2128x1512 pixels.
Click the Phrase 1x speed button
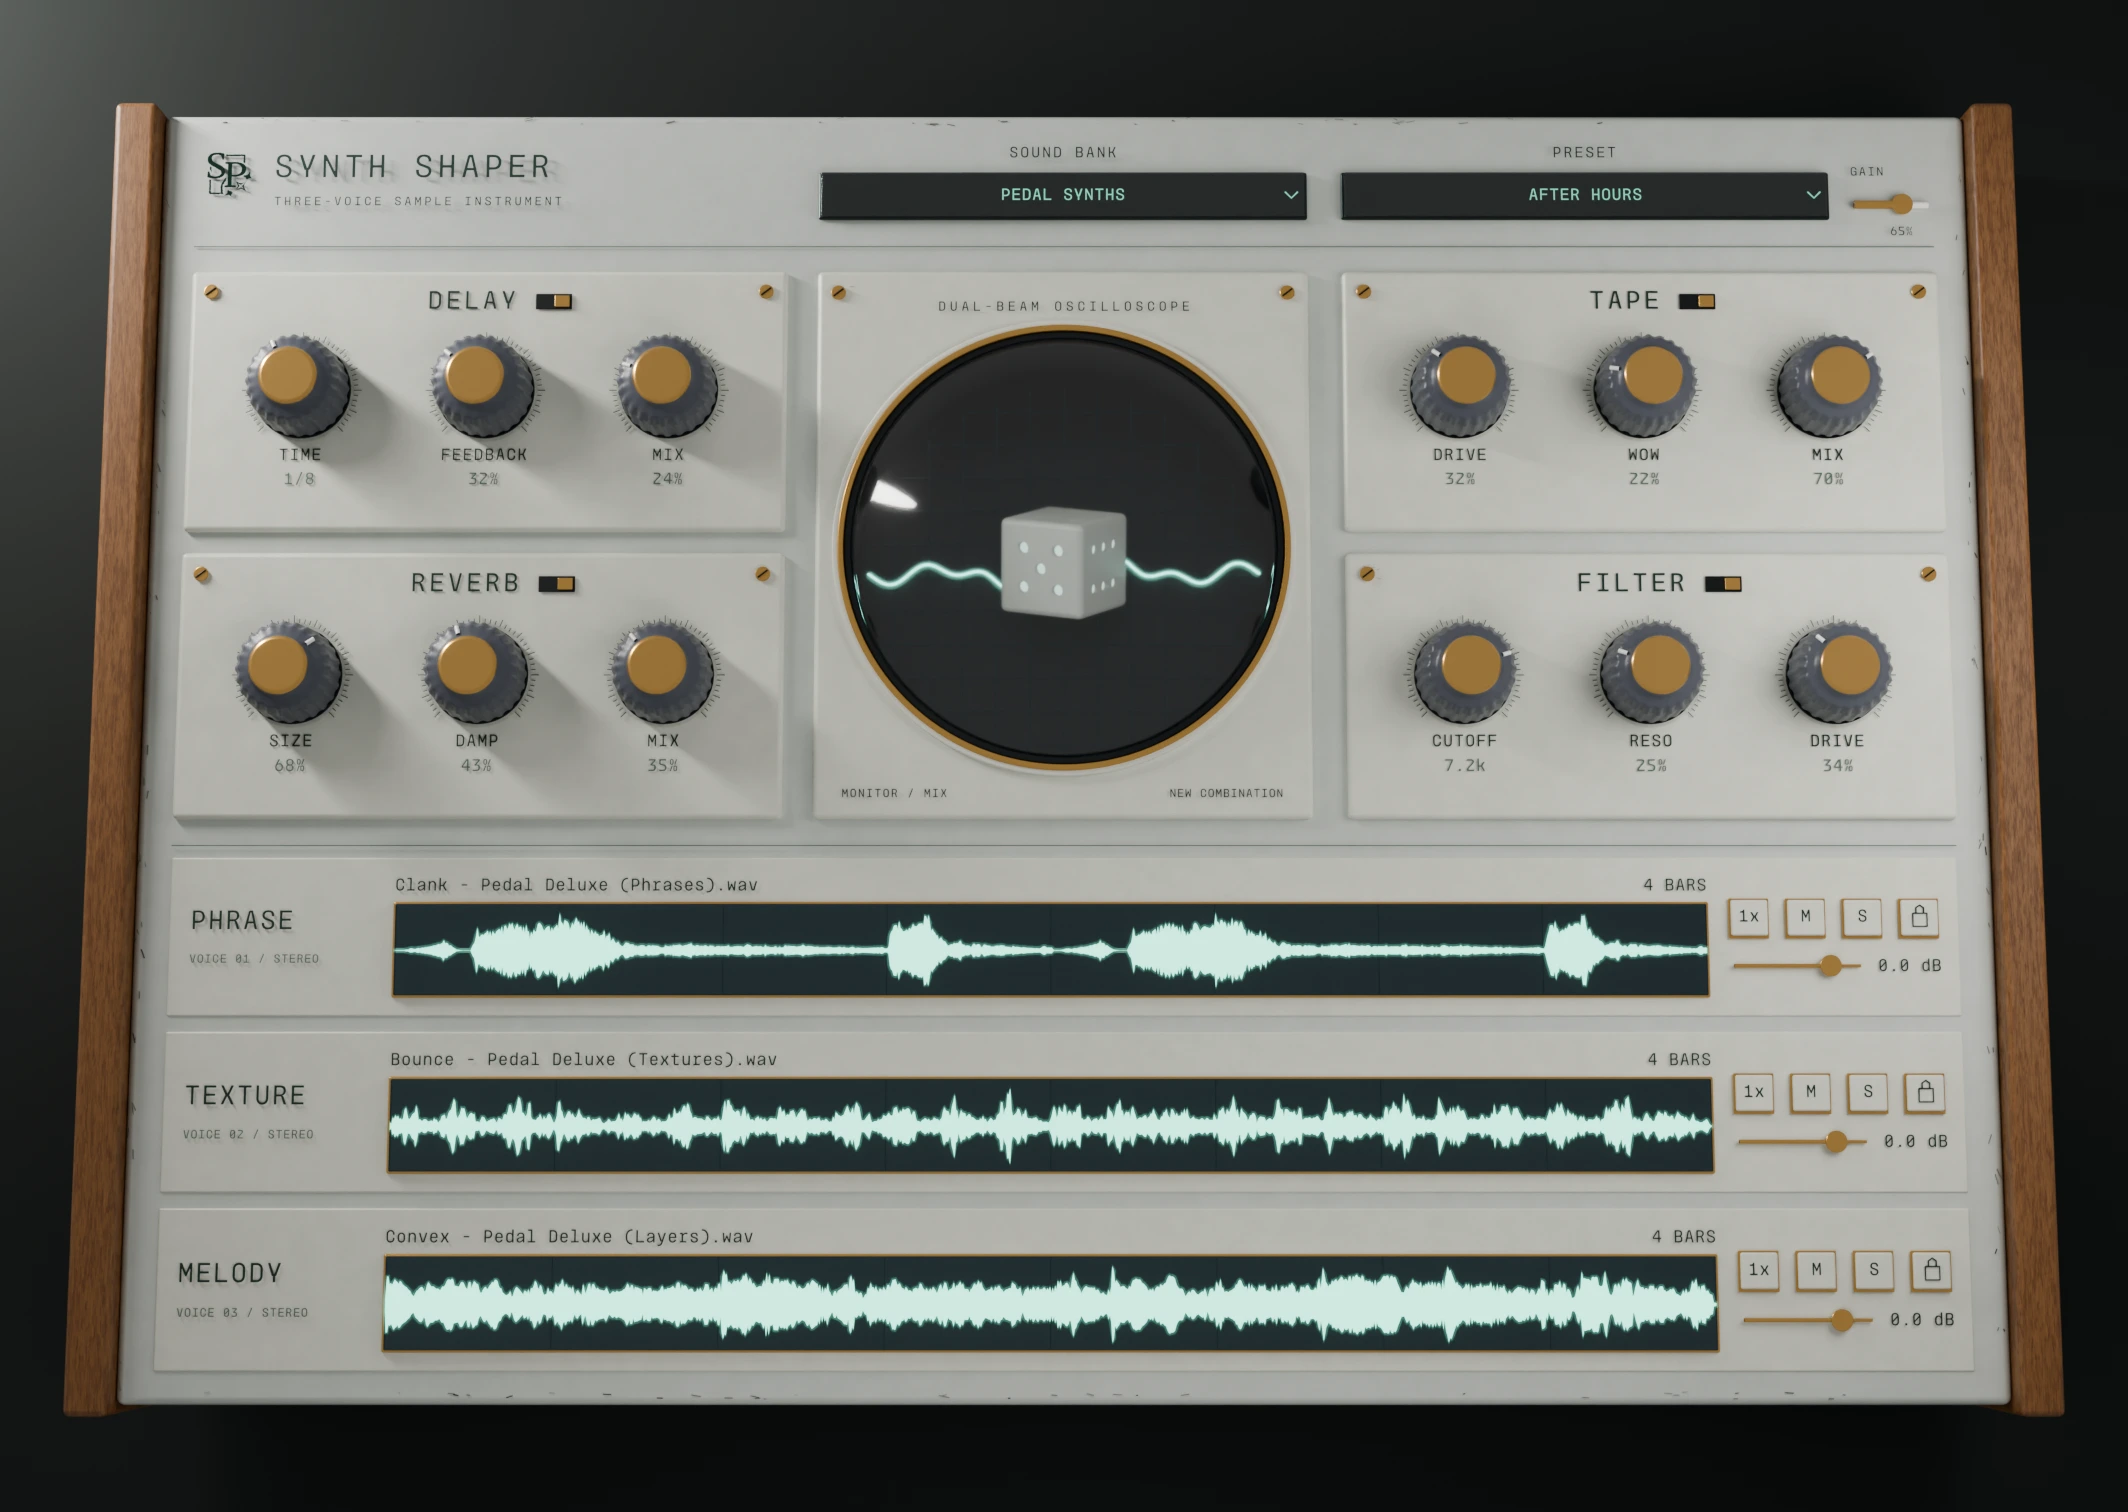1748,917
